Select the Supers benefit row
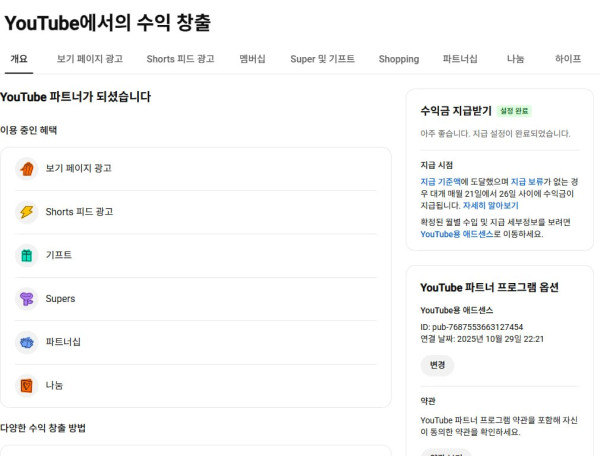This screenshot has width=600, height=456. (x=196, y=299)
